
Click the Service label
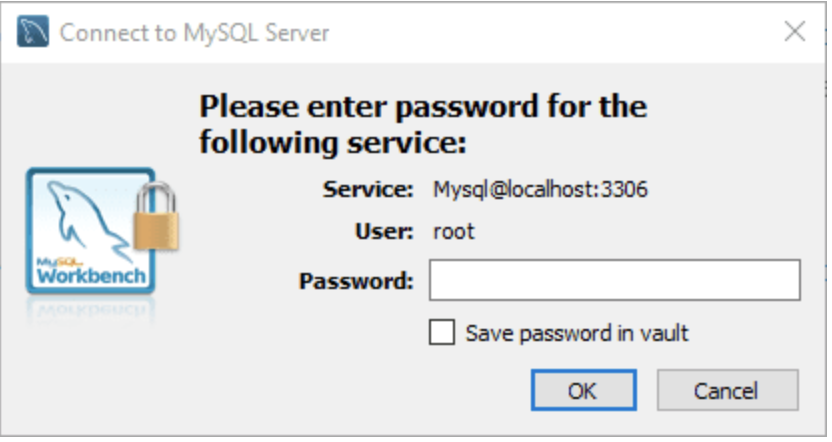pos(367,188)
